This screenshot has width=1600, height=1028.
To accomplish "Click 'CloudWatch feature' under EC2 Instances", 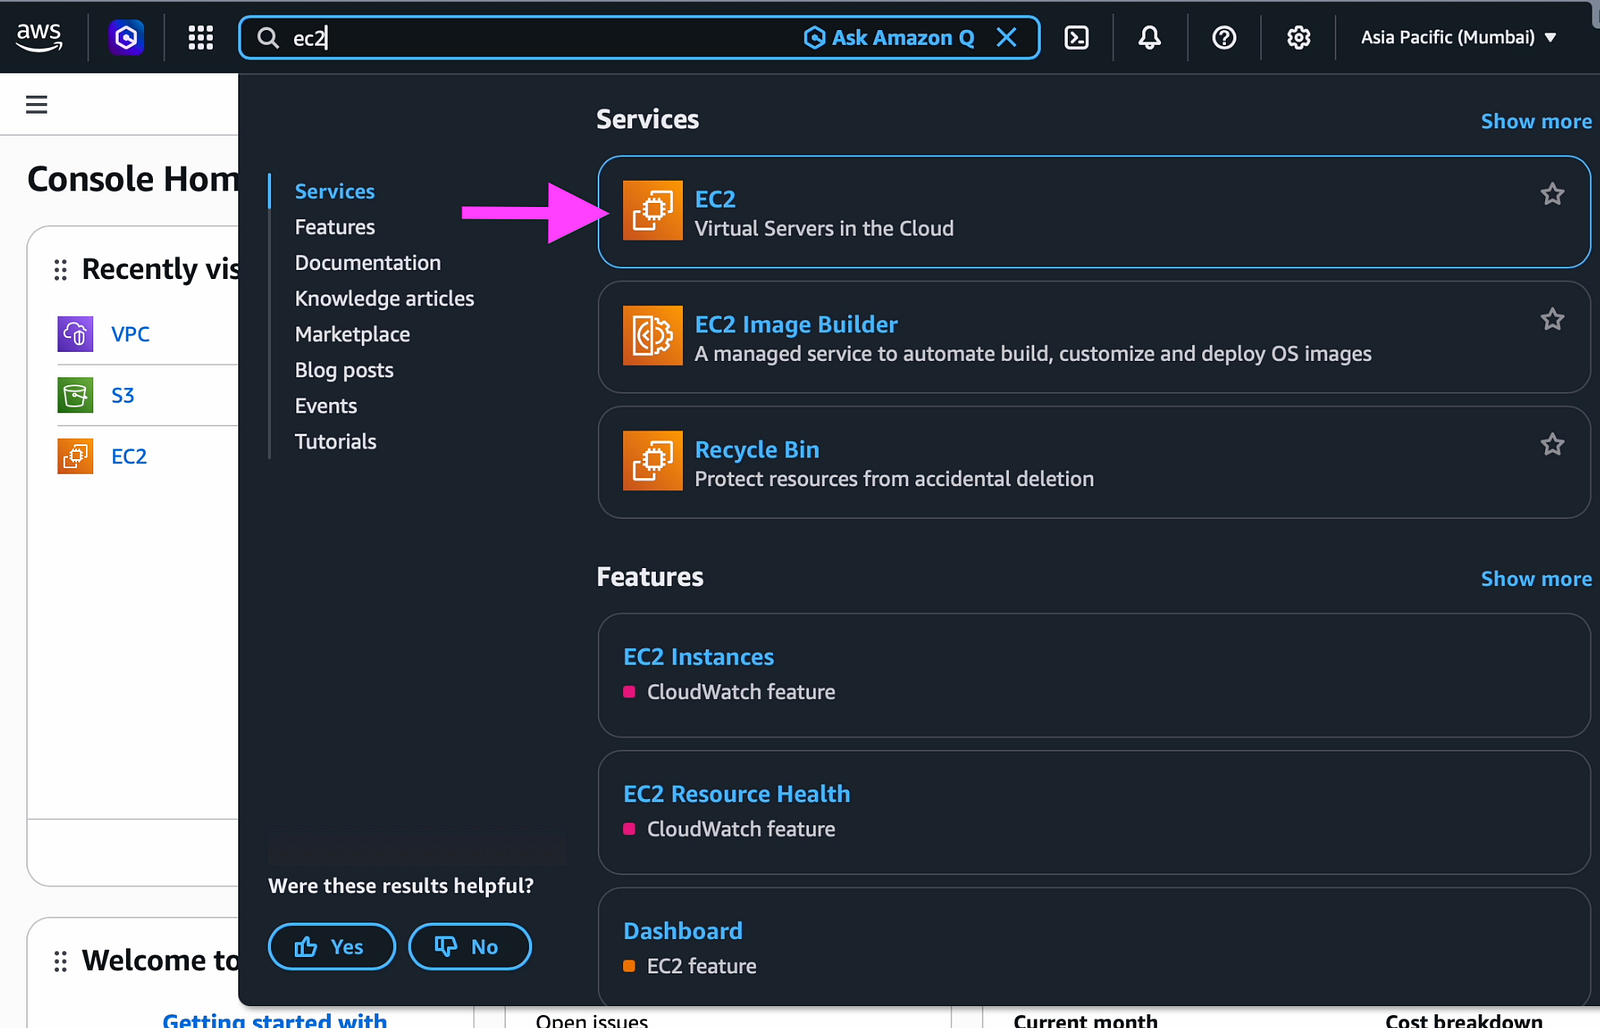I will [x=741, y=692].
